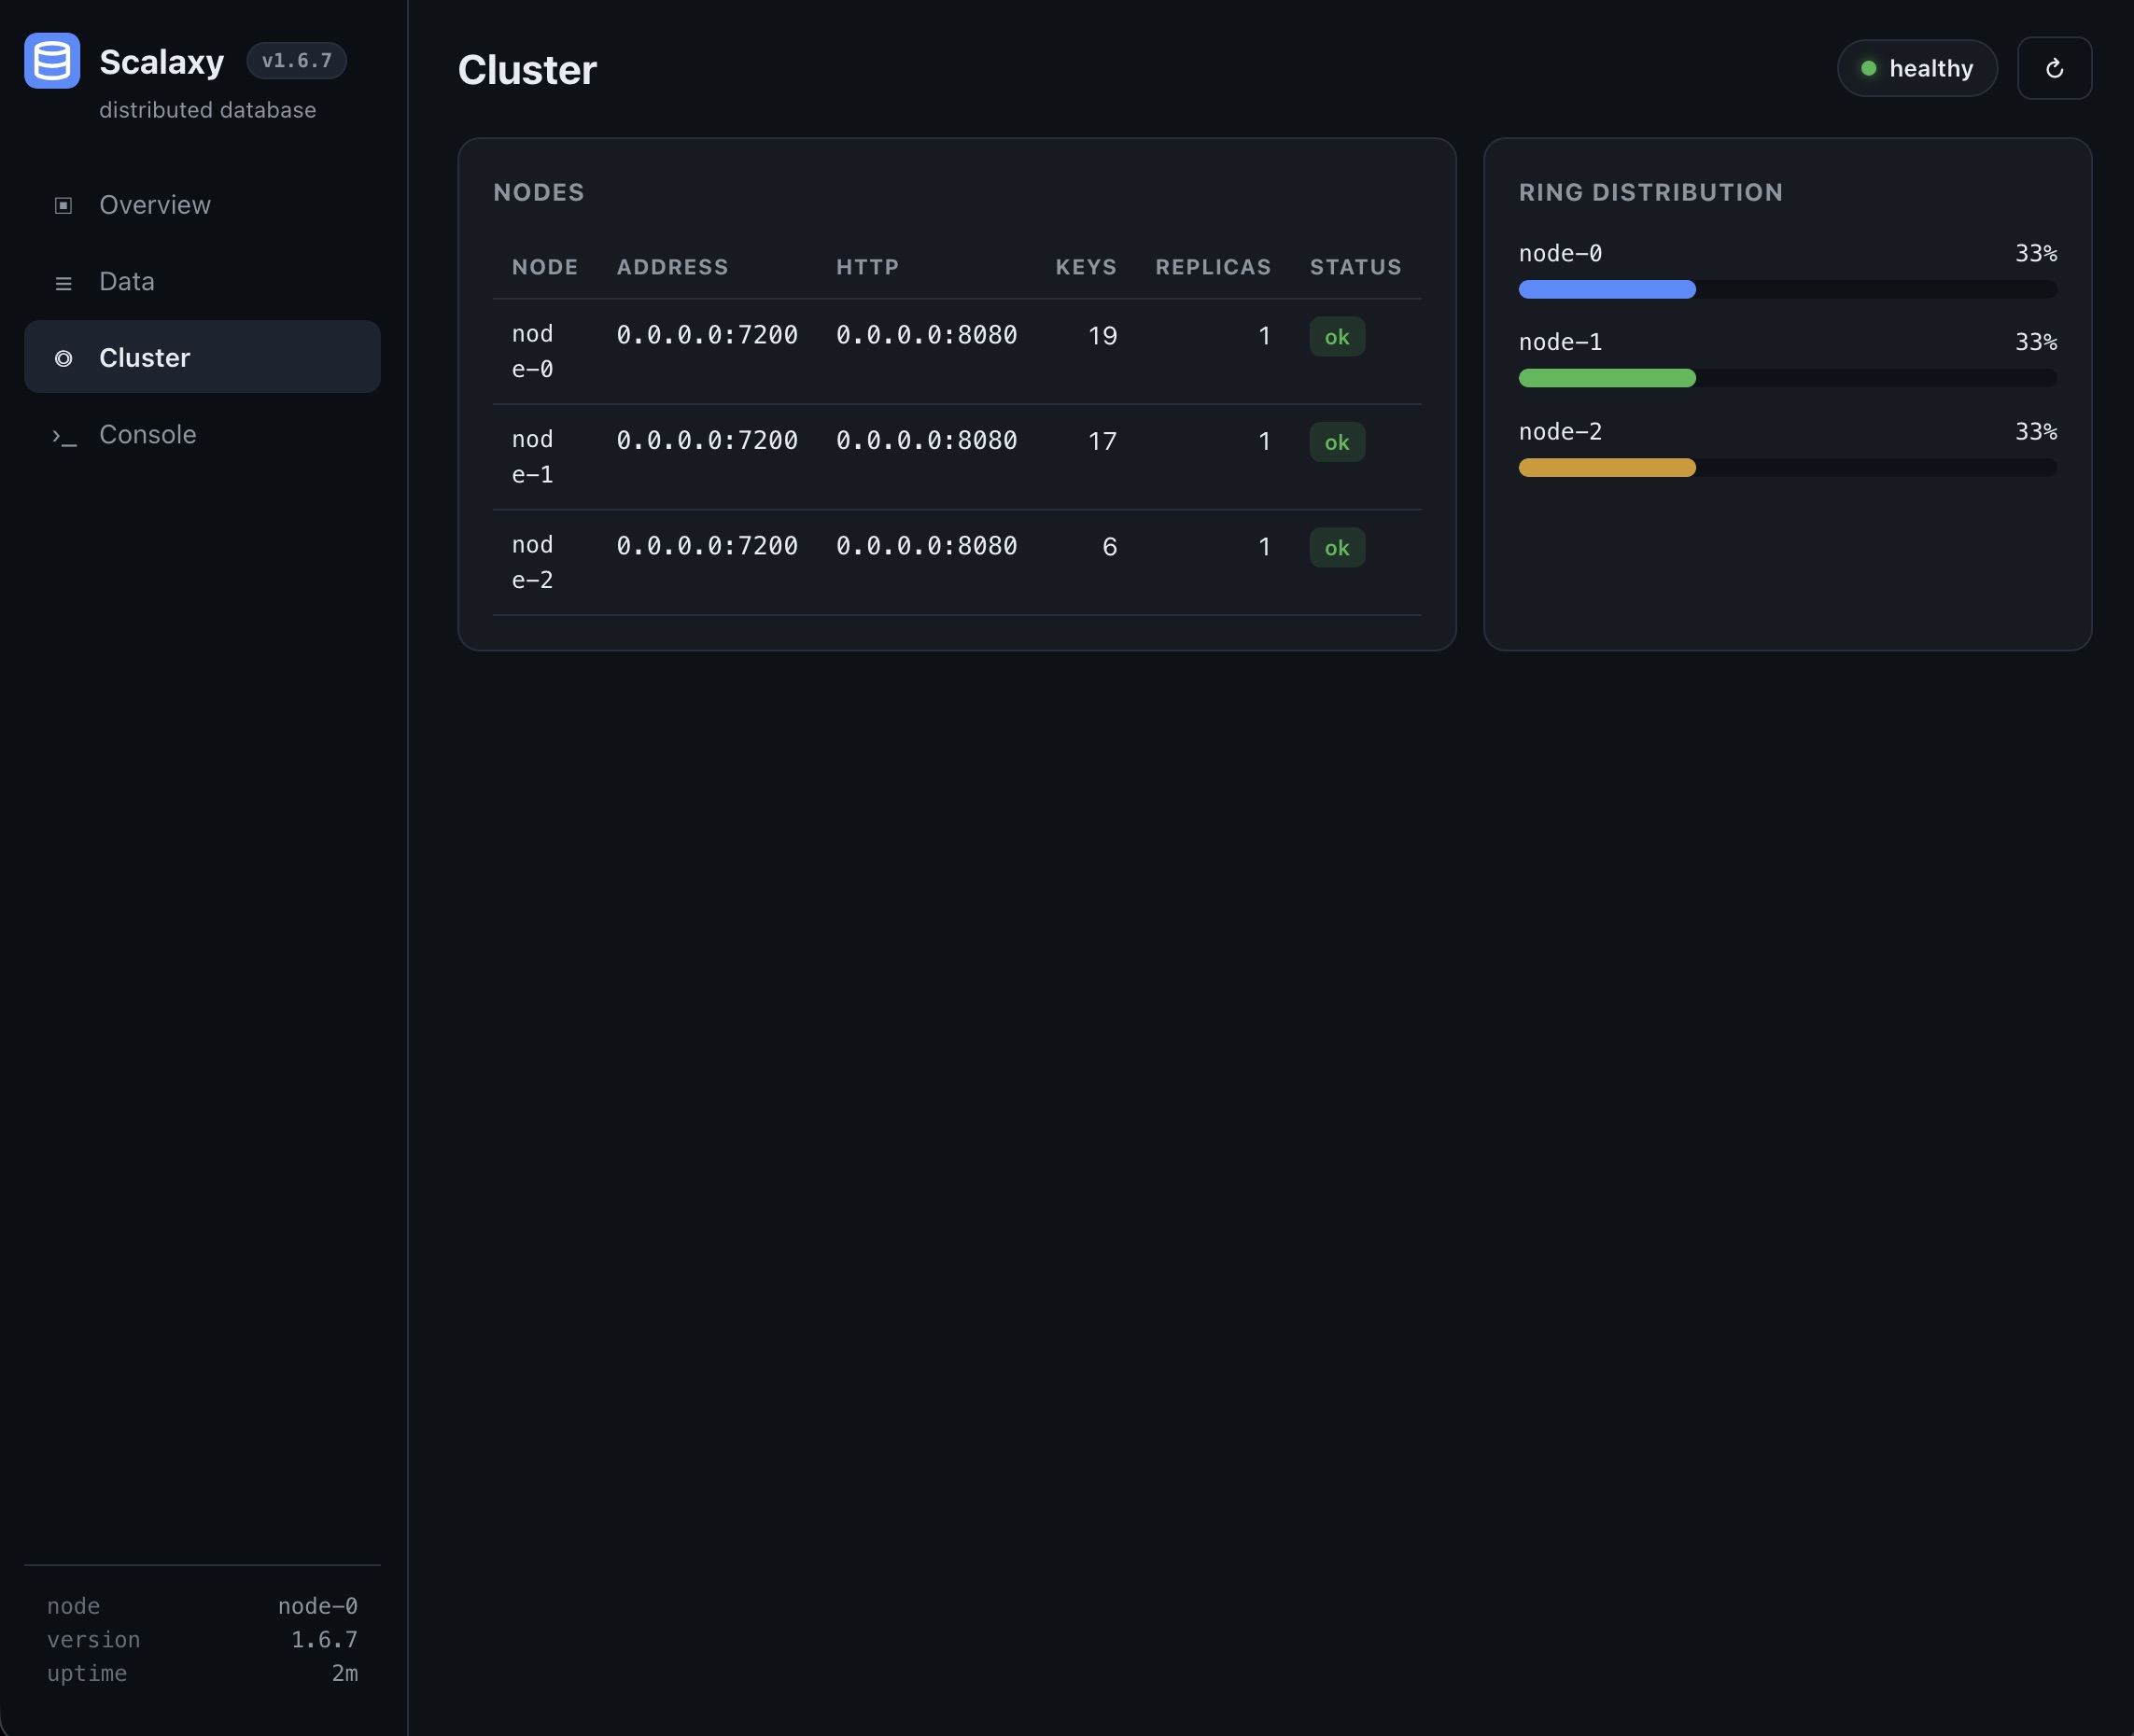This screenshot has height=1736, width=2134.
Task: Click the keys value 17
Action: pyautogui.click(x=1102, y=441)
